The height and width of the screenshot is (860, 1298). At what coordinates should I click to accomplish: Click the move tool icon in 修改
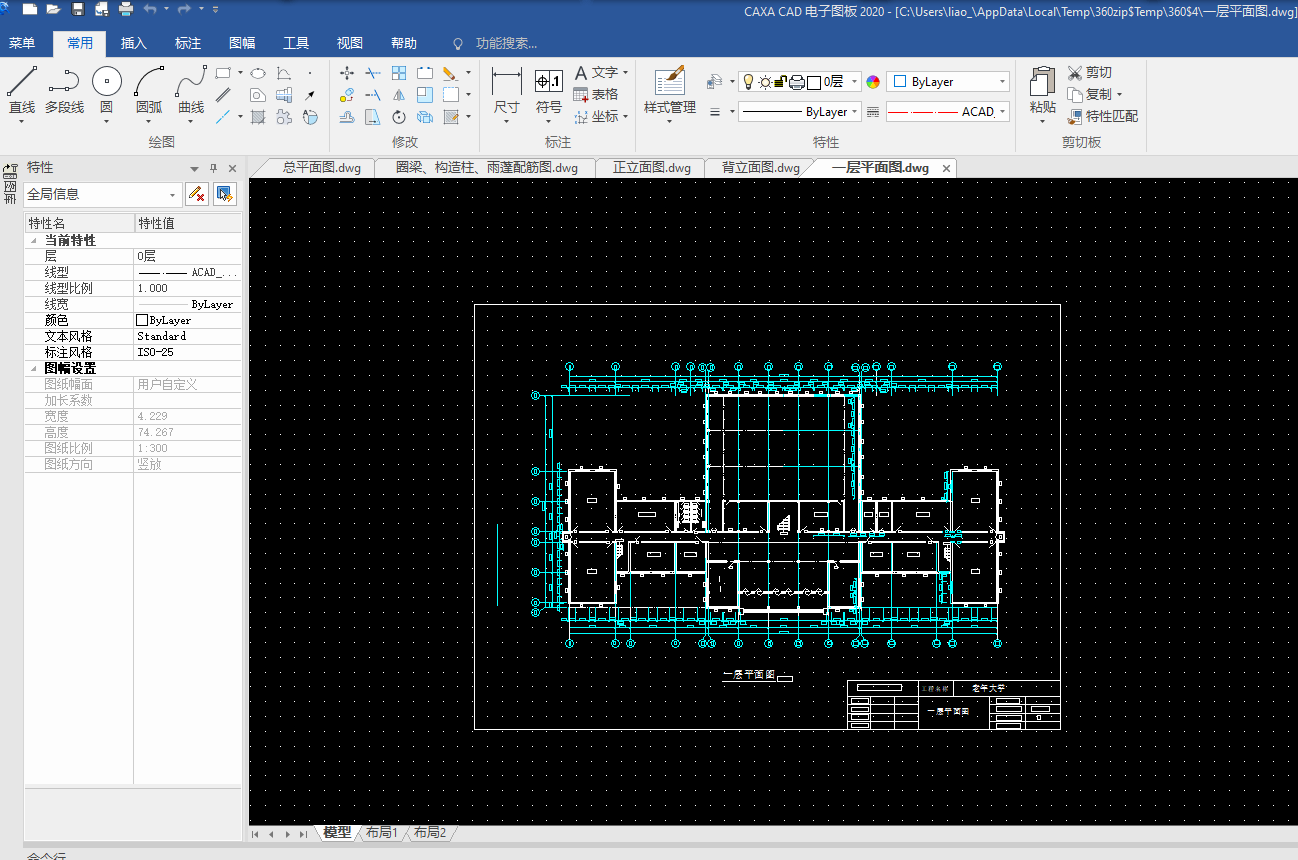[x=347, y=73]
